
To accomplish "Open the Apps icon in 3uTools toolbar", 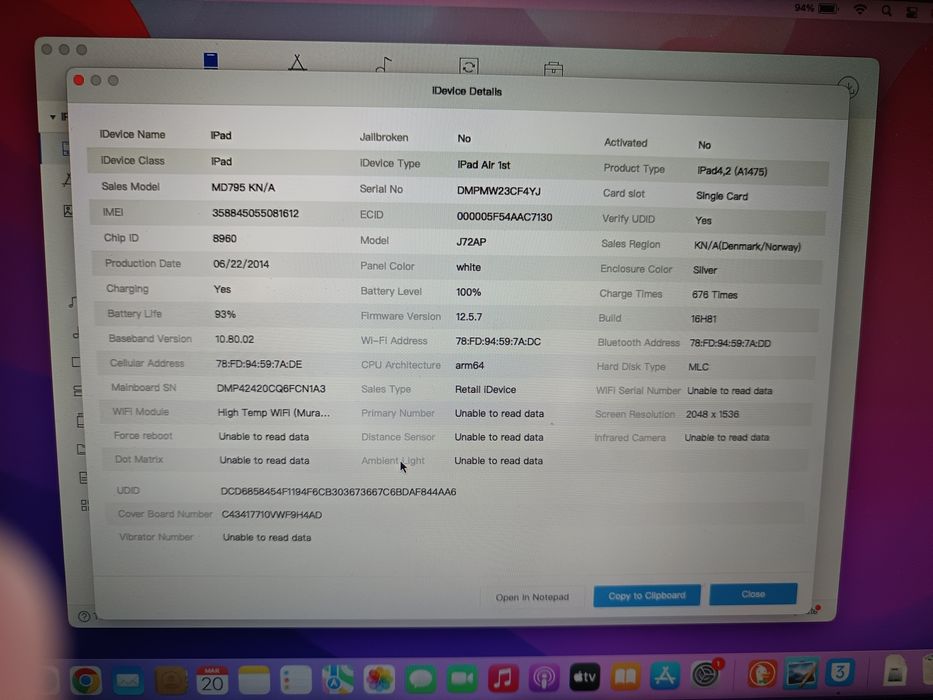I will coord(298,62).
